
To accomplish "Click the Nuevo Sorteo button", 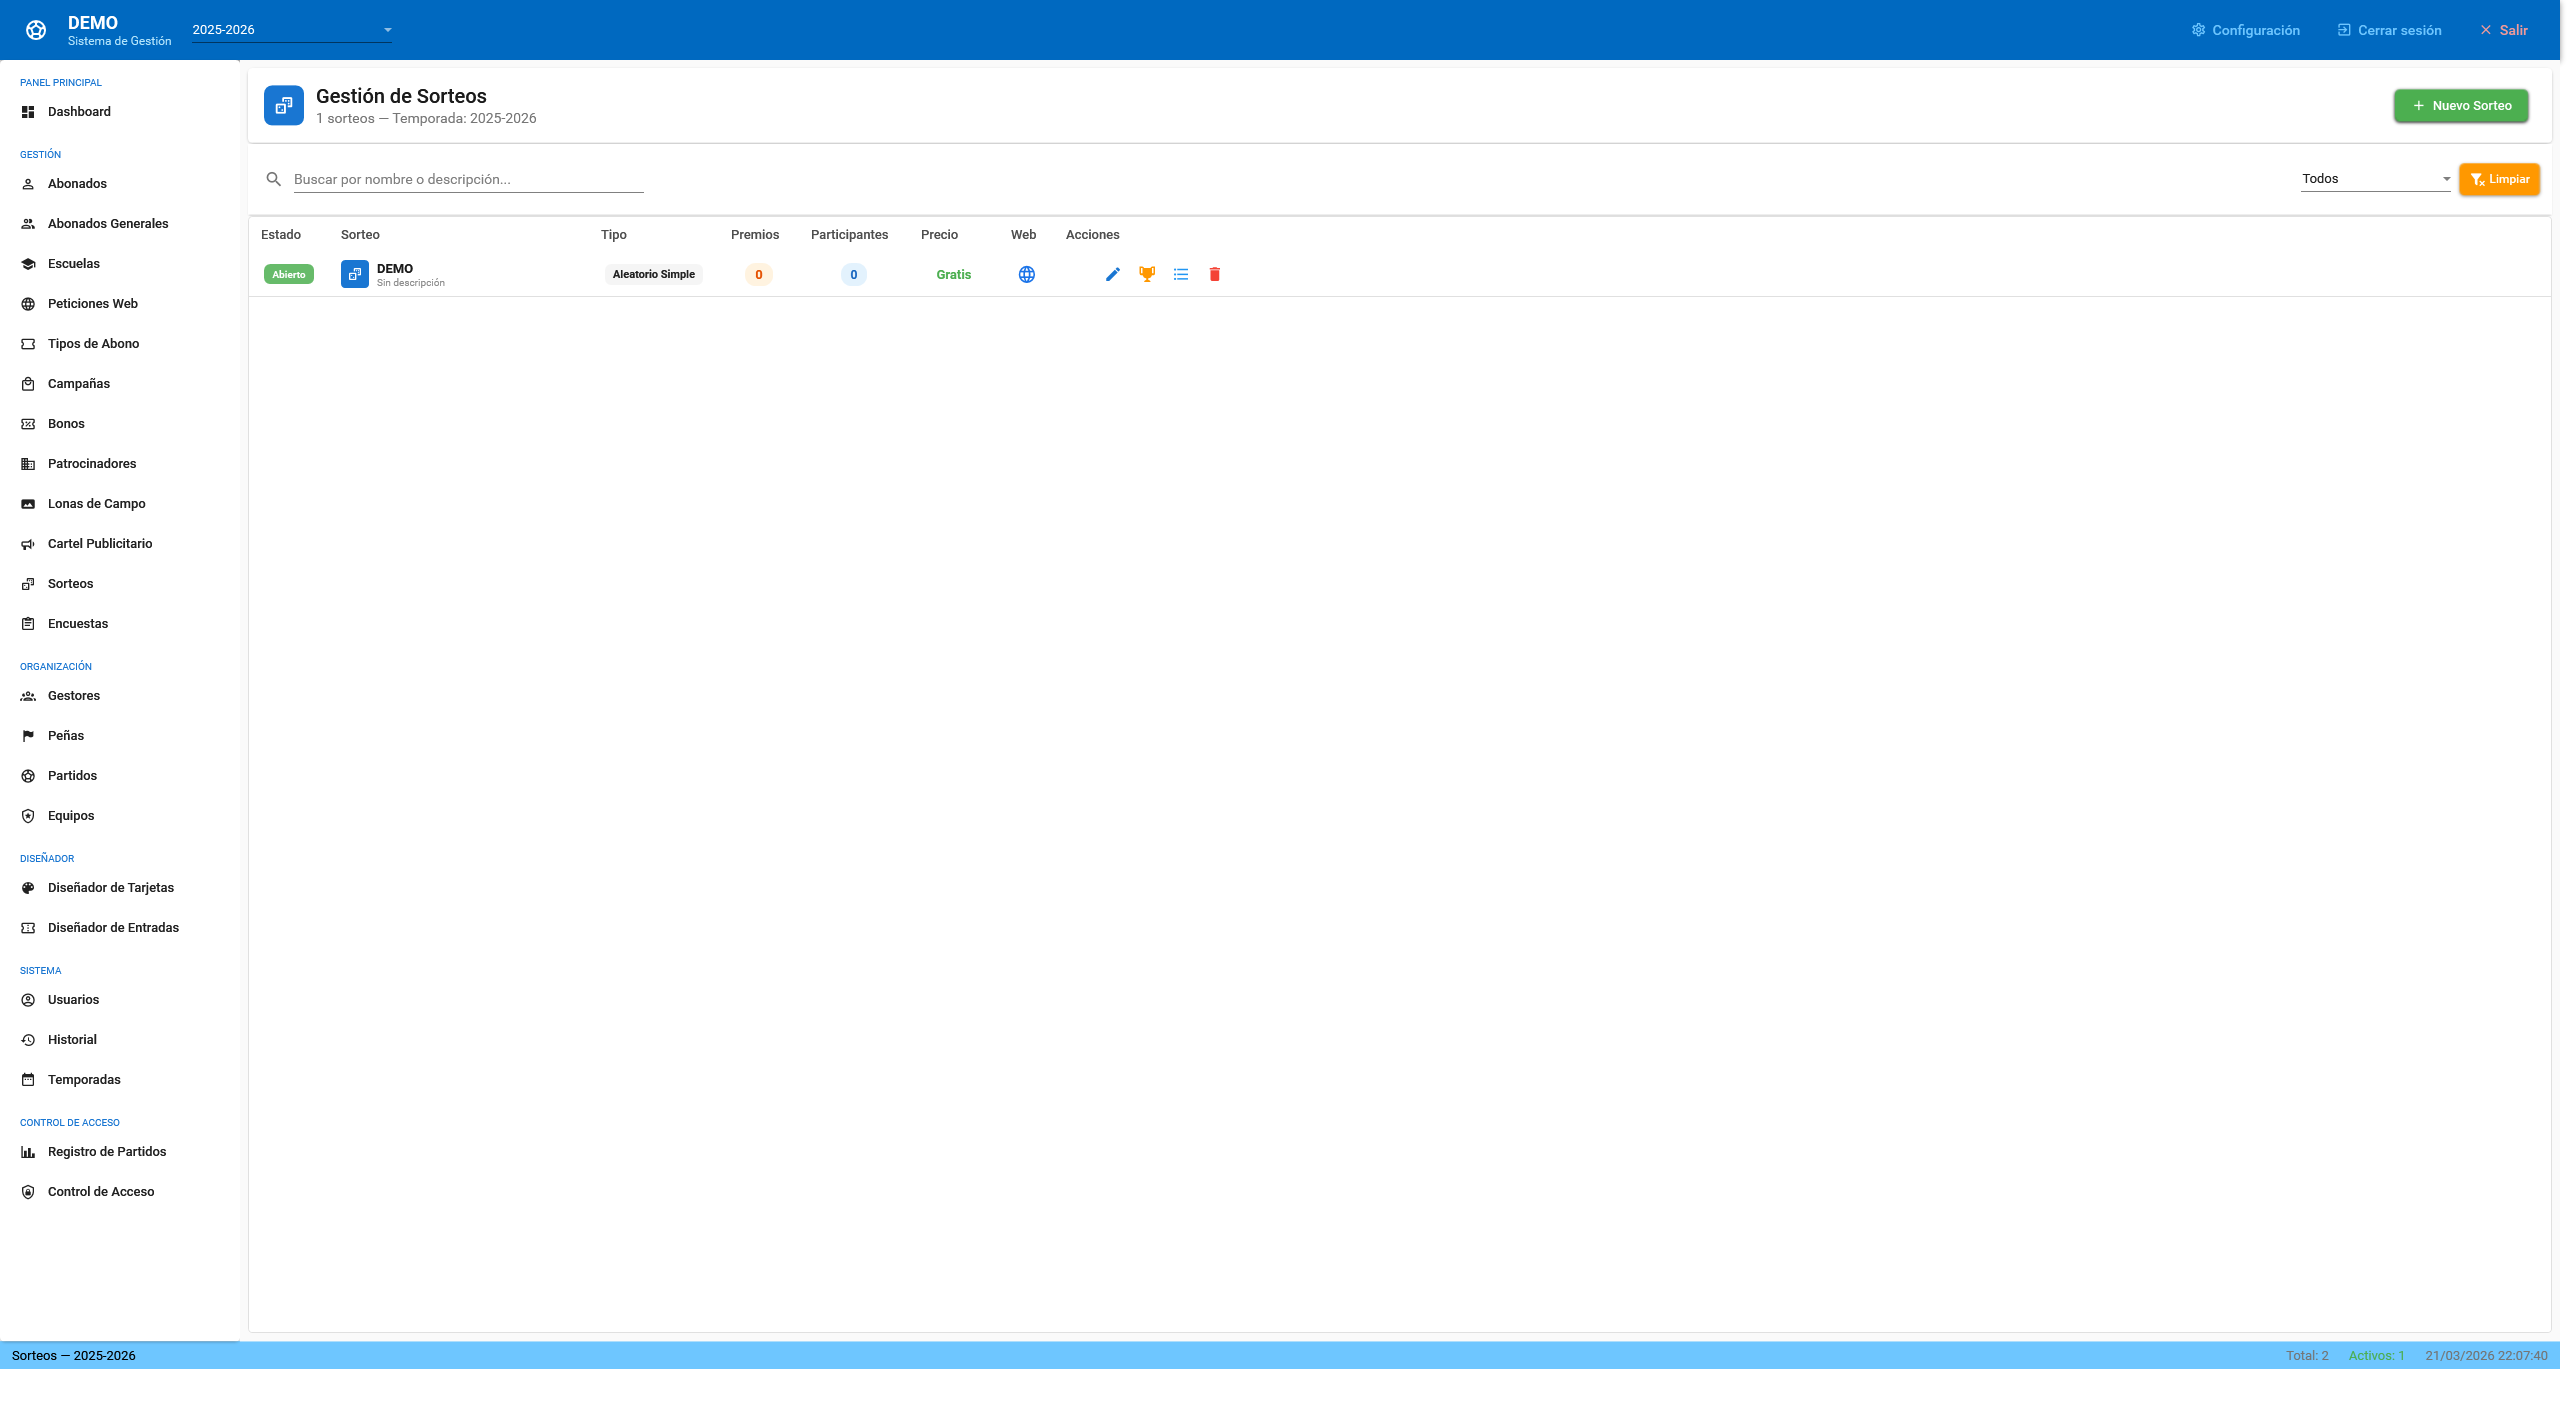I will coord(2460,105).
